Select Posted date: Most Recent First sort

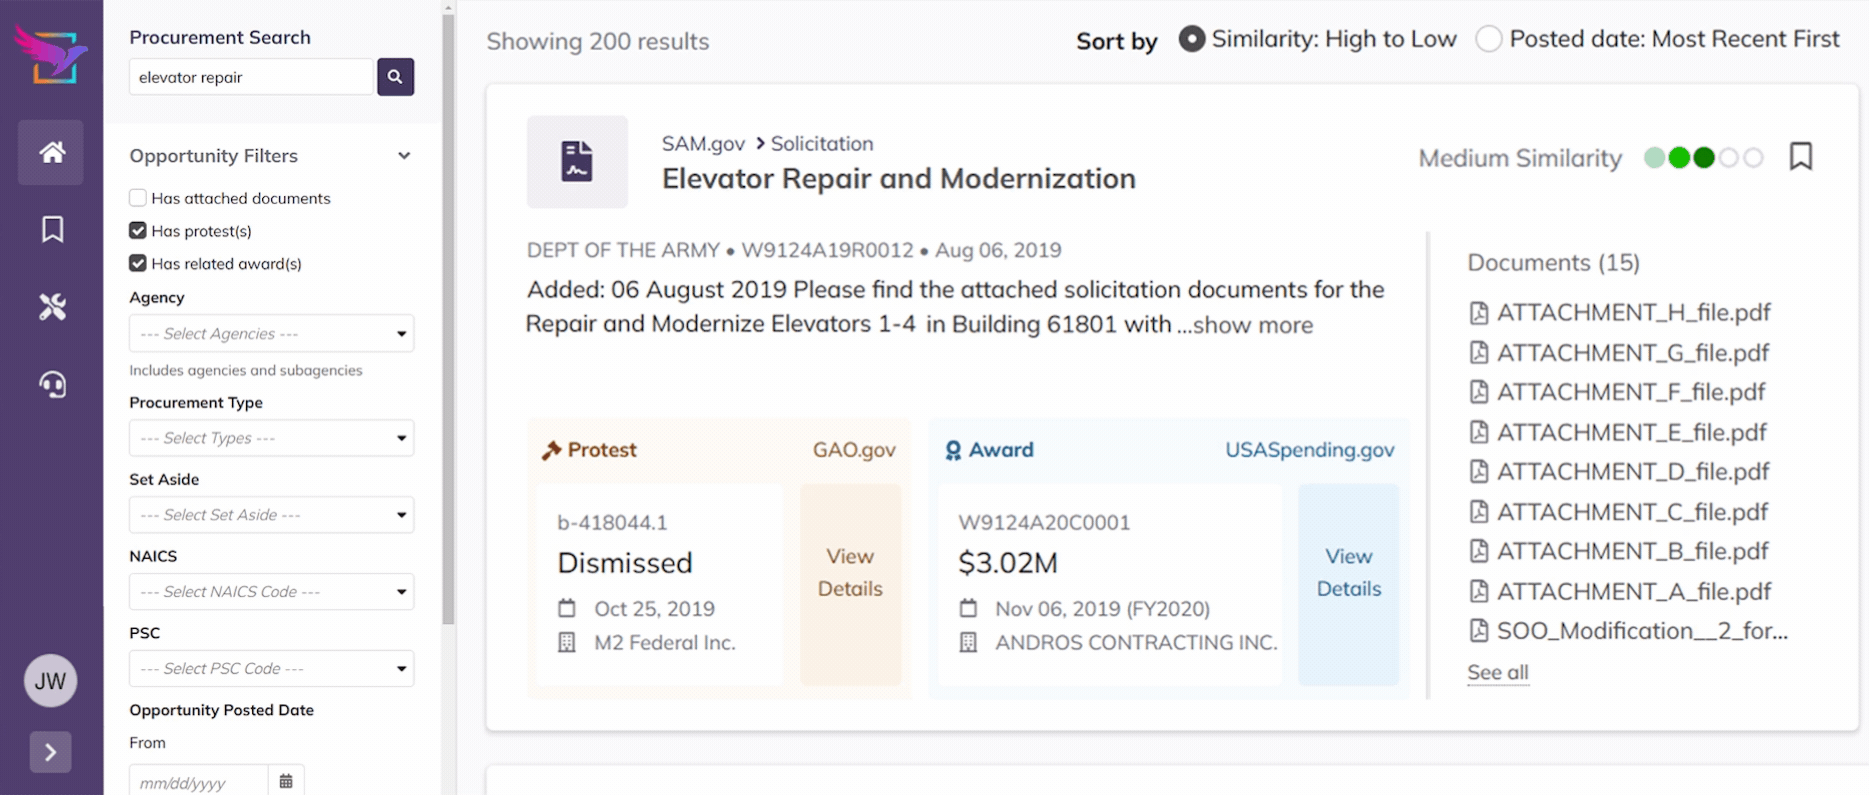pos(1488,39)
